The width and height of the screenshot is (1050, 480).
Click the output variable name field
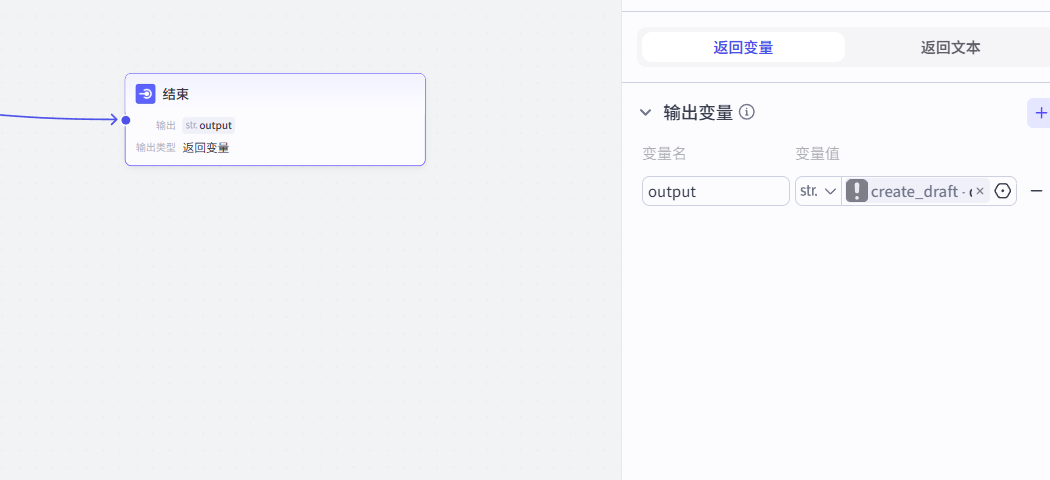tap(715, 191)
